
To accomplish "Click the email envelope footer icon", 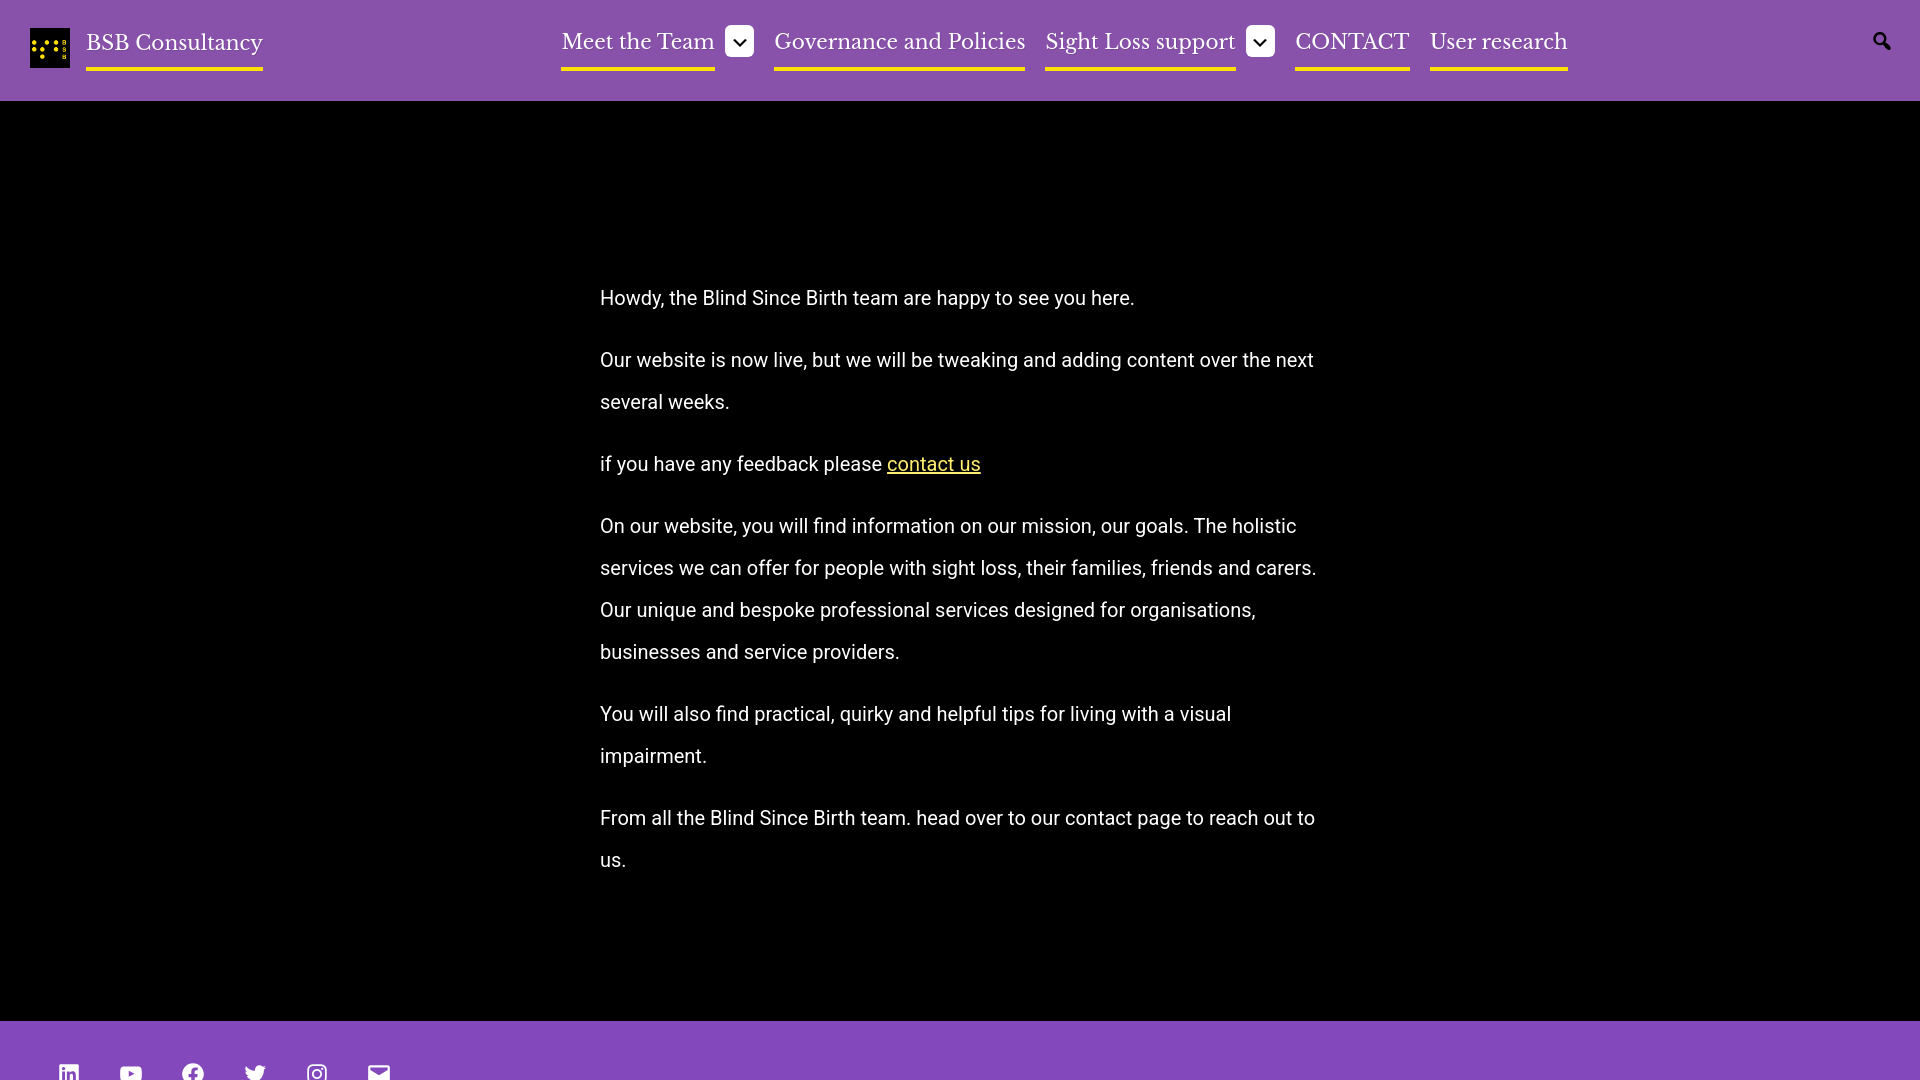I will pos(379,1072).
